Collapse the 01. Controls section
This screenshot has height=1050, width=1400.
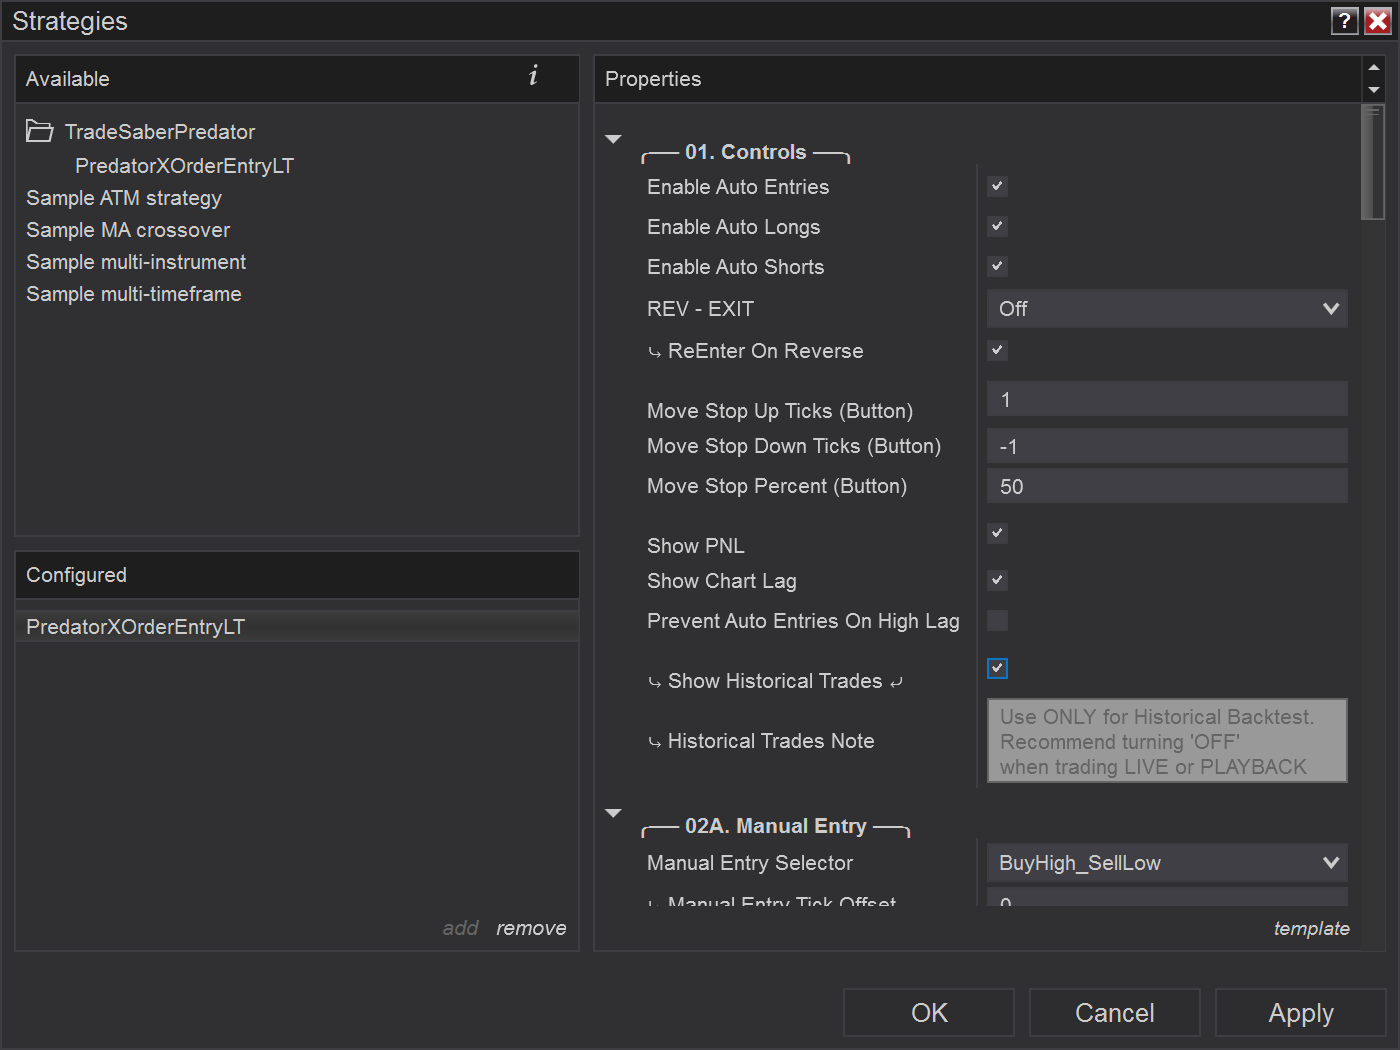coord(614,139)
